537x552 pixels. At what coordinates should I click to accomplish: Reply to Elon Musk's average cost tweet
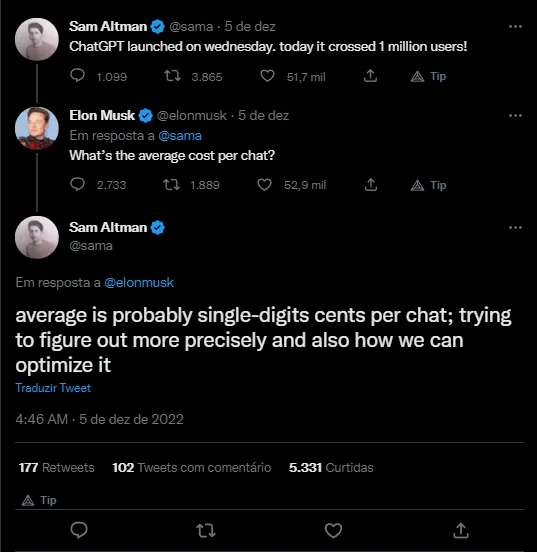coord(77,184)
